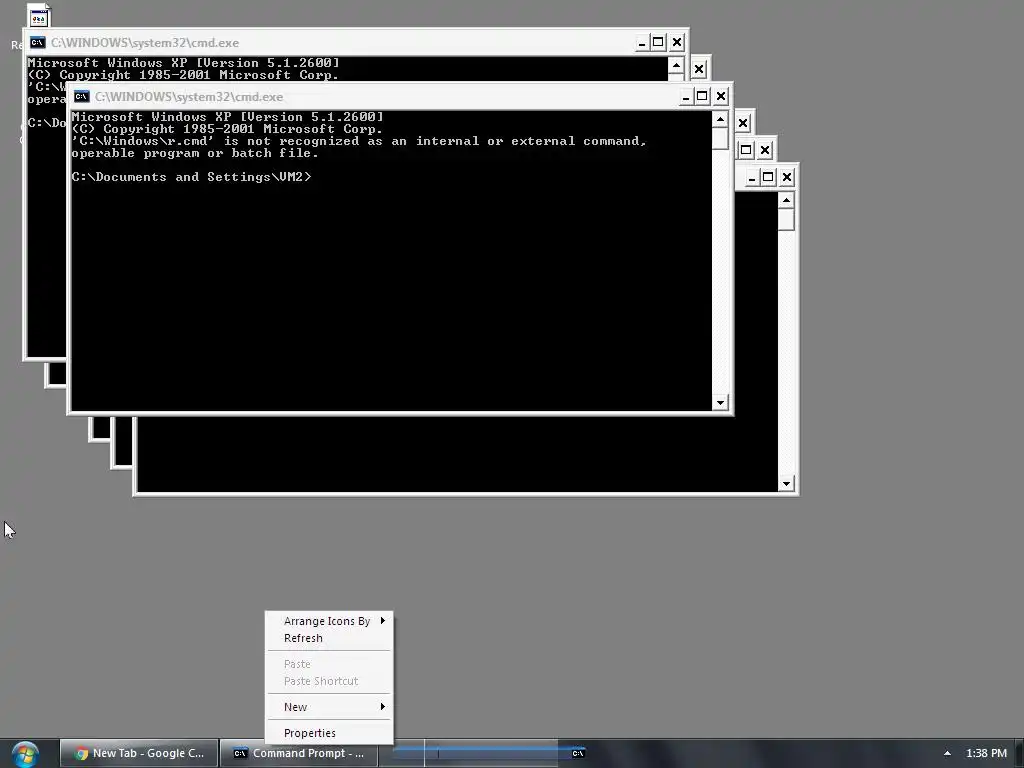Viewport: 1024px width, 768px height.
Task: Select Properties in the context menu
Action: click(x=330, y=733)
